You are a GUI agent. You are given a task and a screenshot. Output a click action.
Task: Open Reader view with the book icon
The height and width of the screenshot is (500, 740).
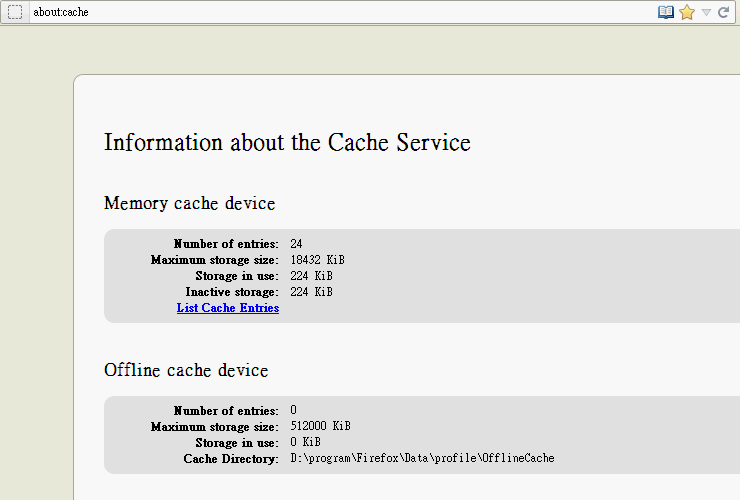666,13
